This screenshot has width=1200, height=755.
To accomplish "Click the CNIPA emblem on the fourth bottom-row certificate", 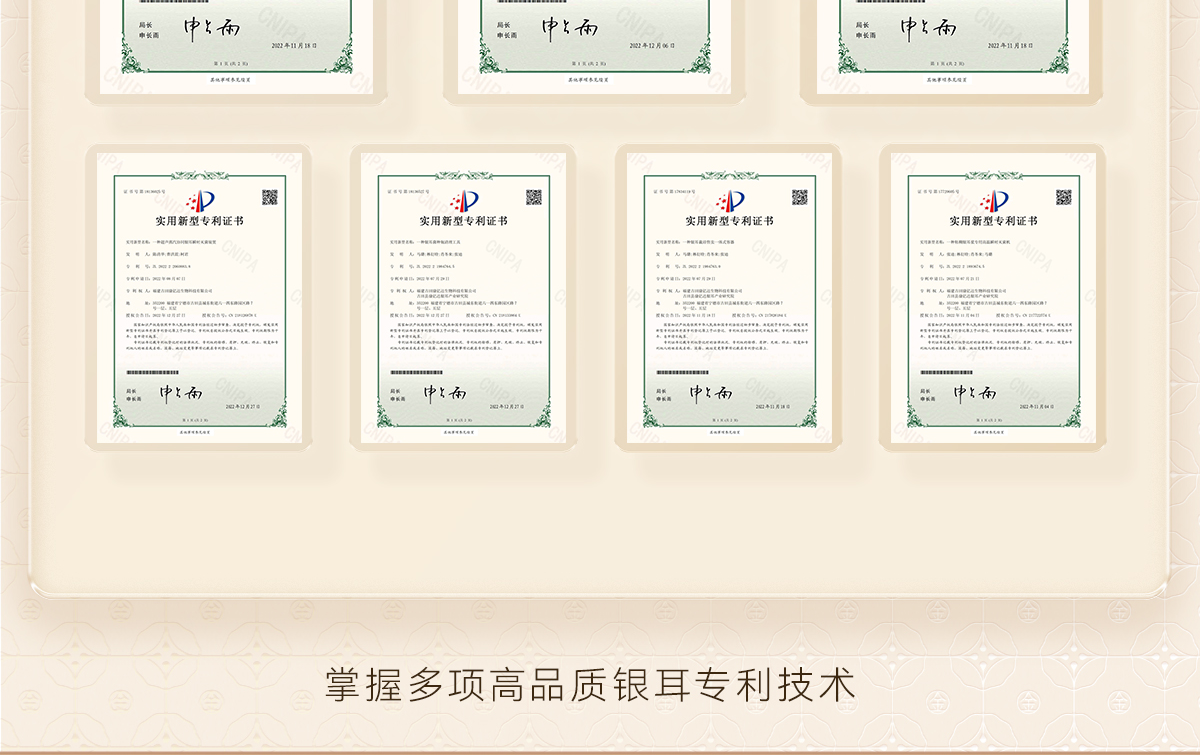I will click(x=994, y=201).
